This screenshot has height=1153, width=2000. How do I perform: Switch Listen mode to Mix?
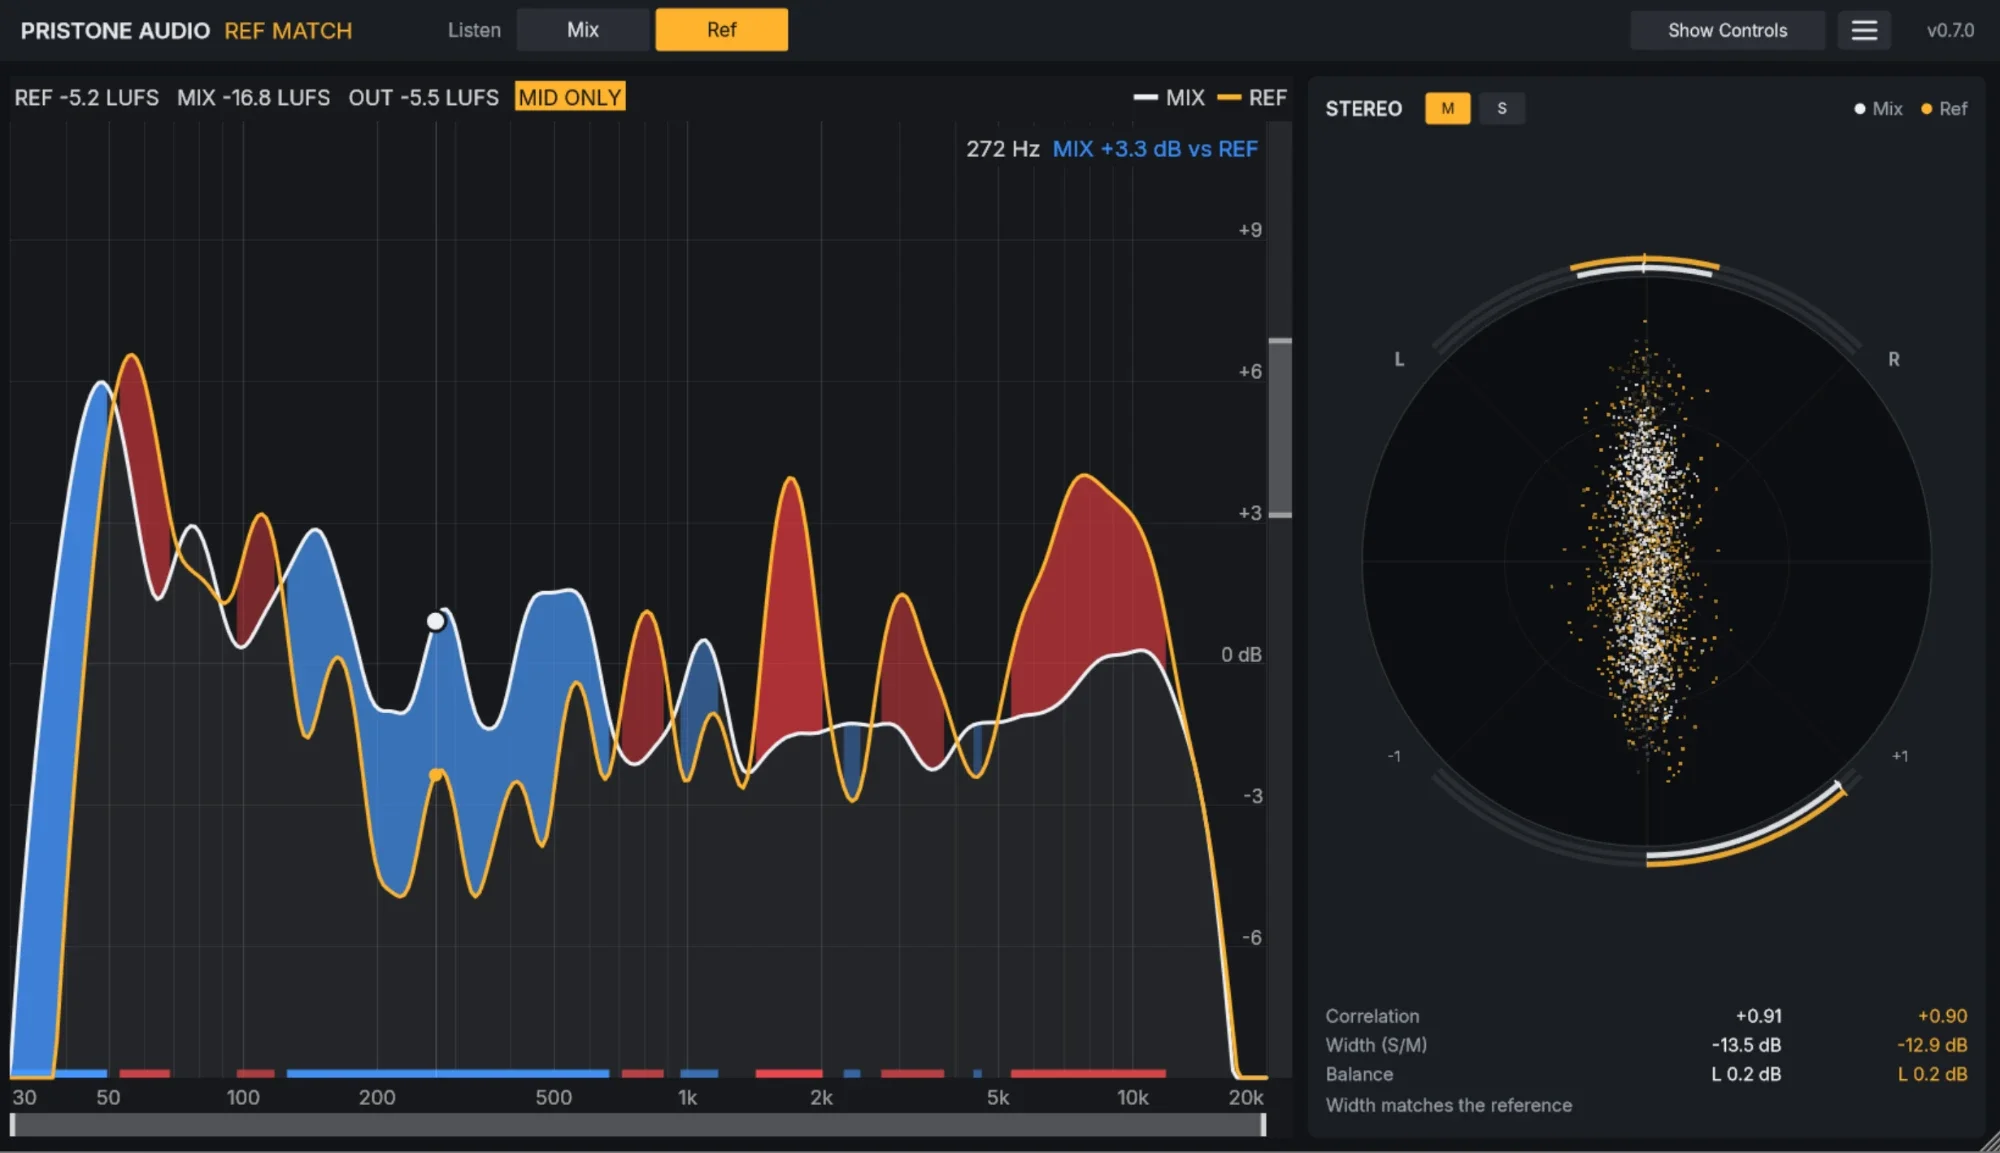coord(583,30)
